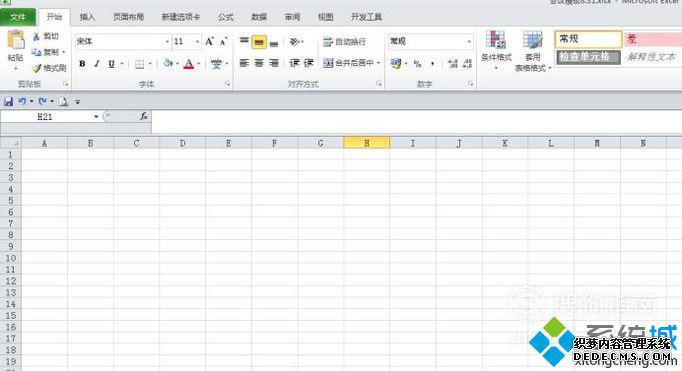Click the Select All corner of the grid
Viewport: 682px width, 371px height.
click(11, 143)
